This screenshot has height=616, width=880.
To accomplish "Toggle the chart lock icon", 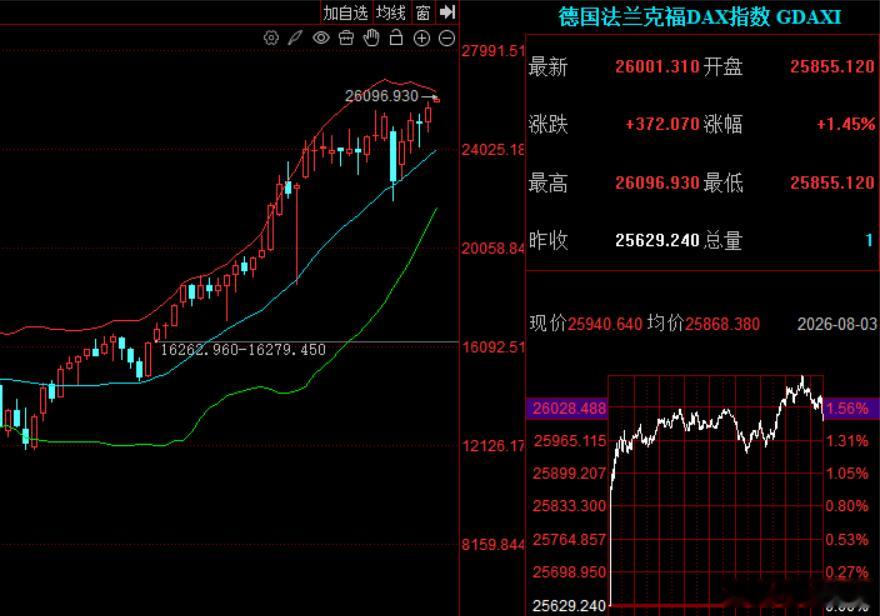I will pos(396,38).
